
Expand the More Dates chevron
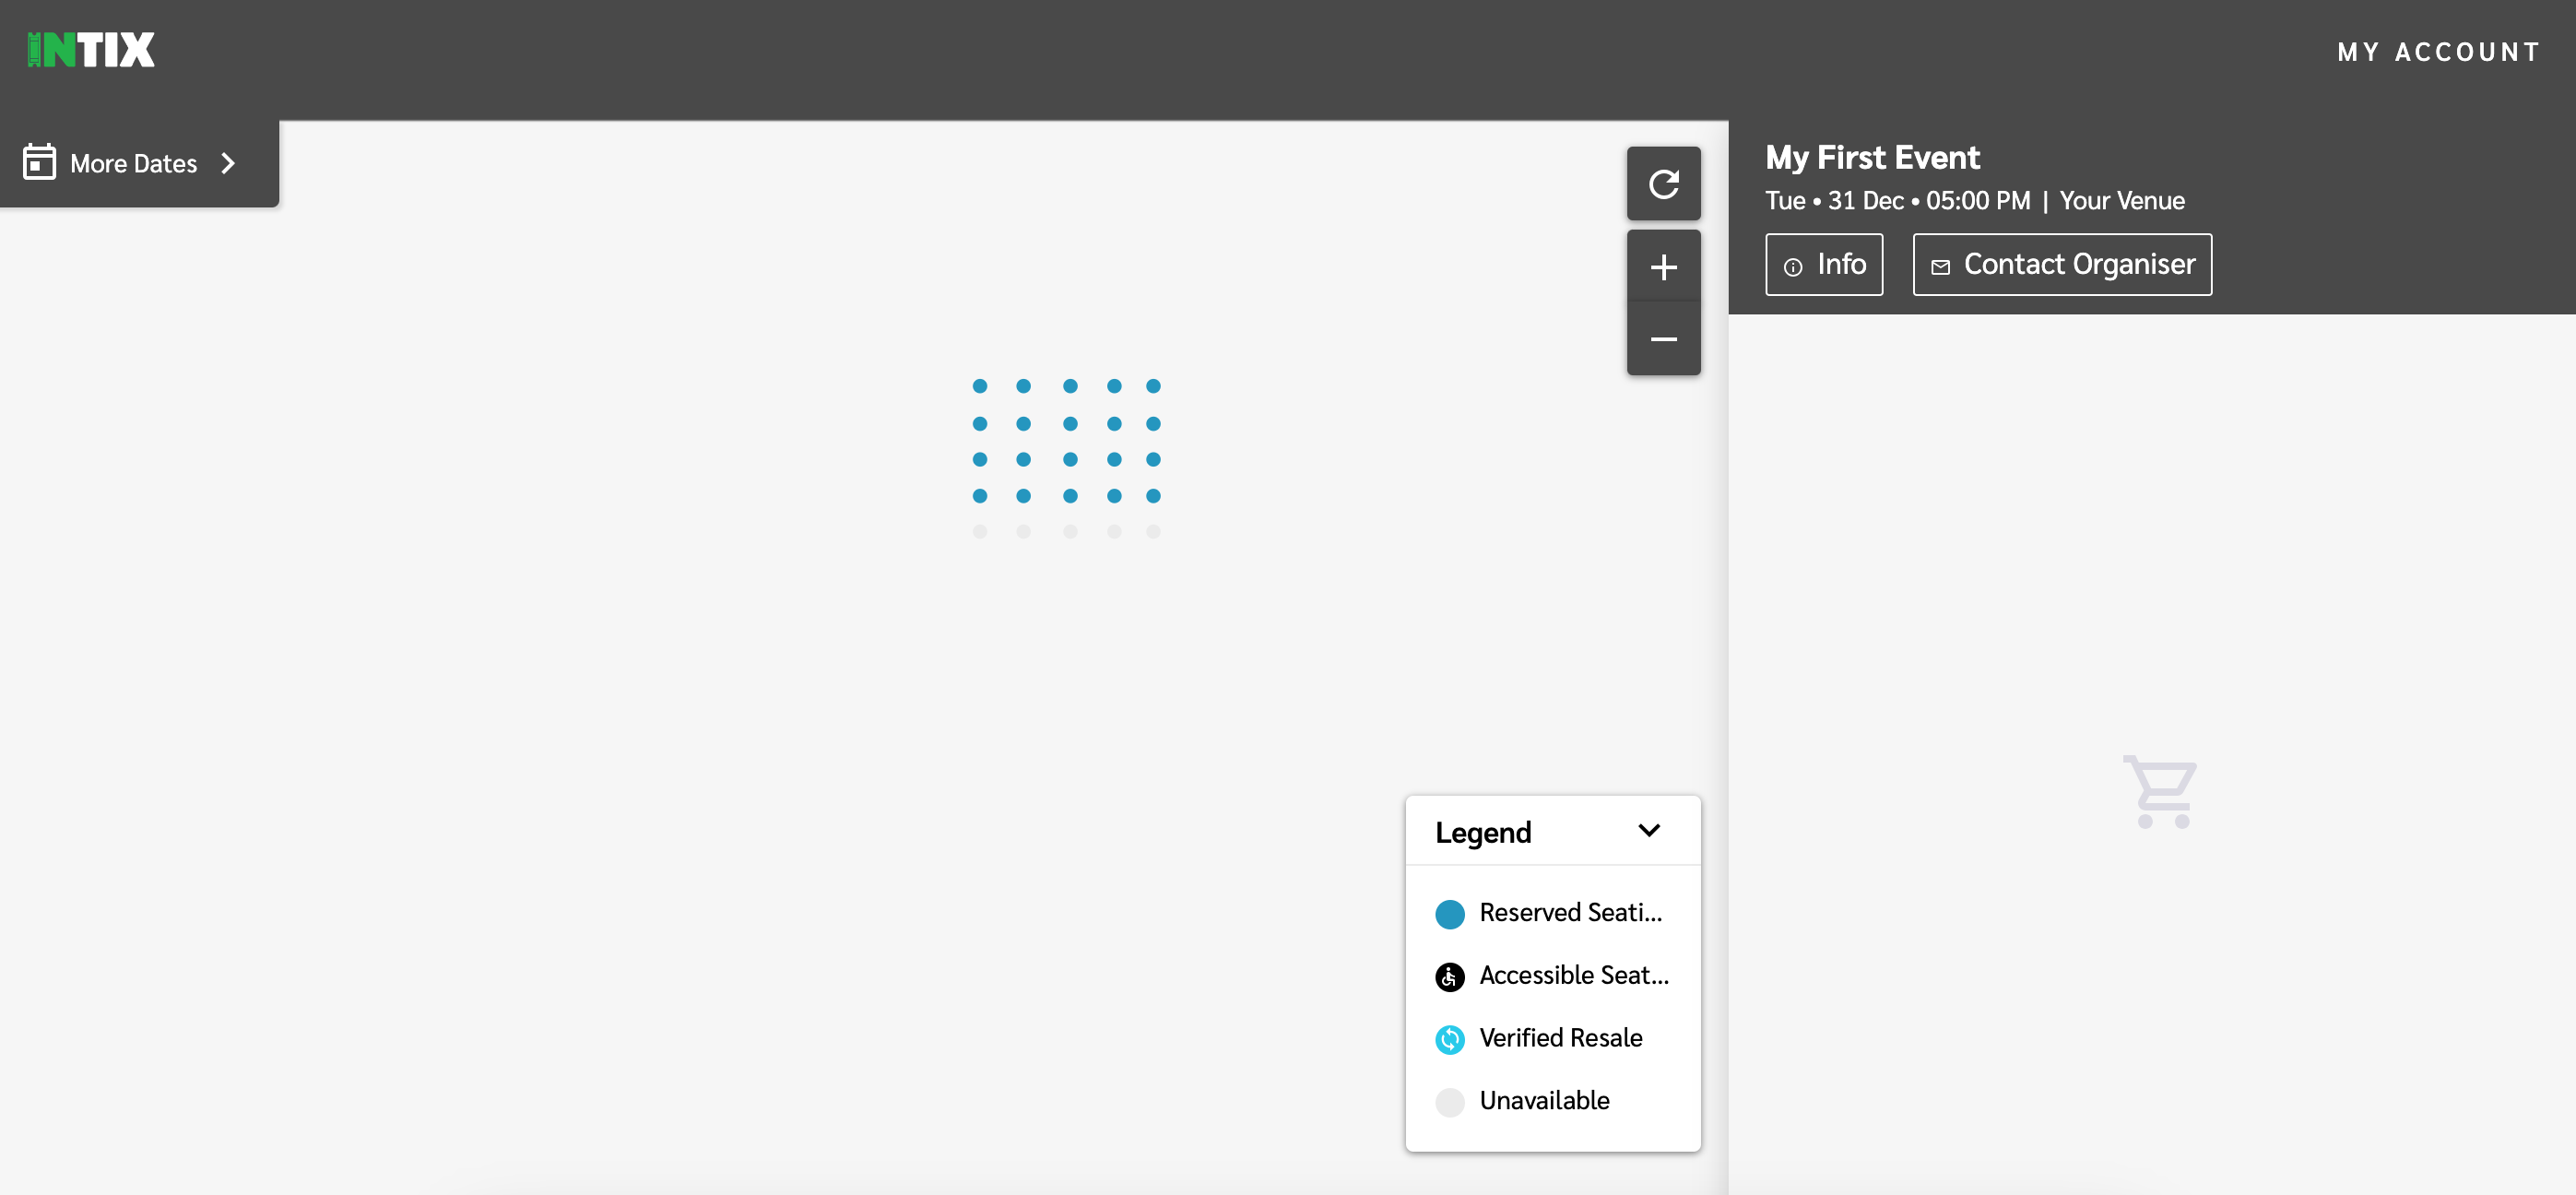click(229, 161)
